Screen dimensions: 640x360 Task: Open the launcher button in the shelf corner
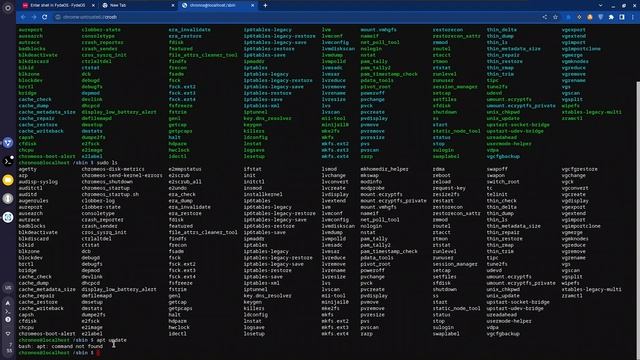click(x=8, y=8)
